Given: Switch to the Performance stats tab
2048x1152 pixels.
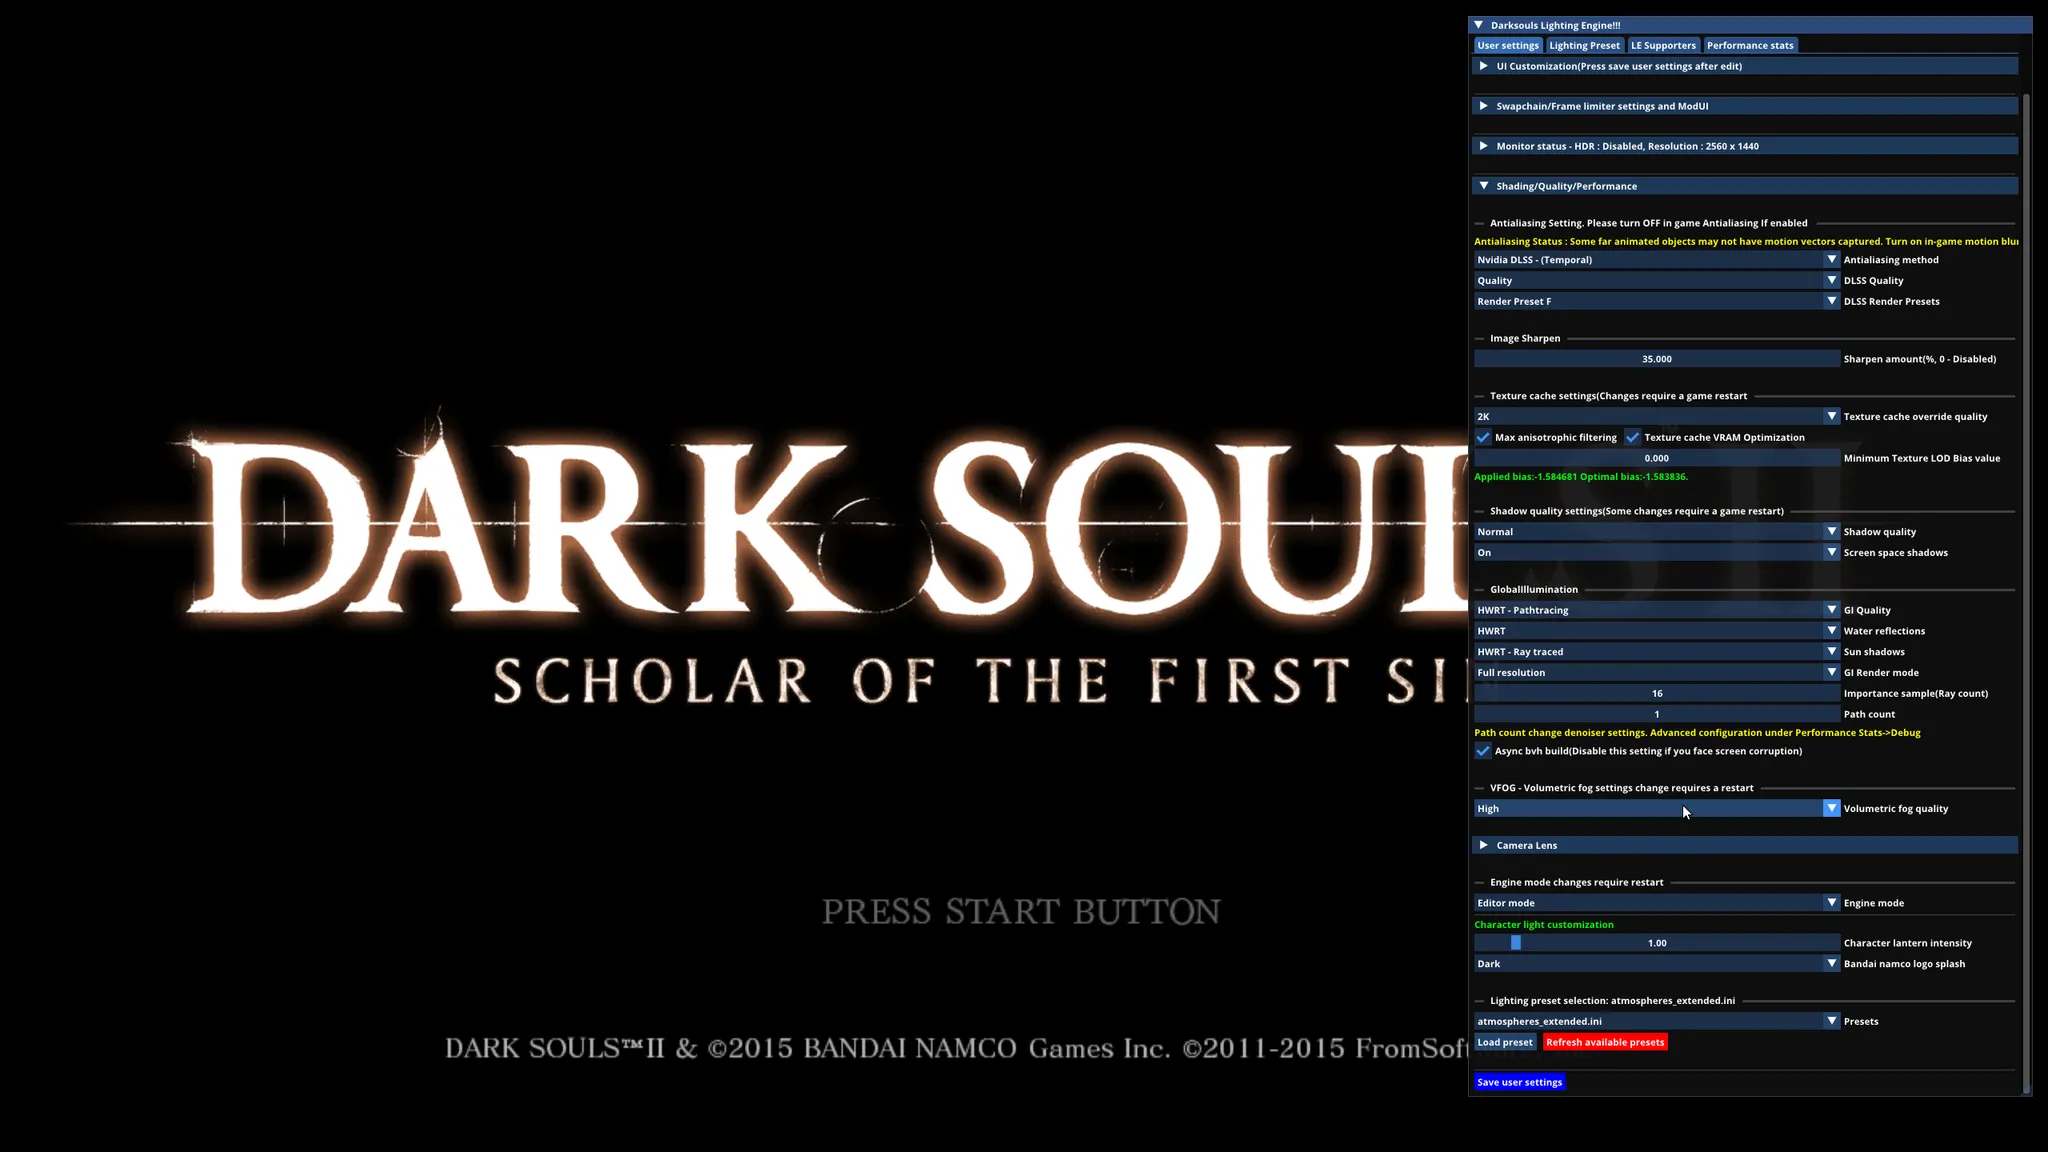Looking at the screenshot, I should coord(1750,45).
